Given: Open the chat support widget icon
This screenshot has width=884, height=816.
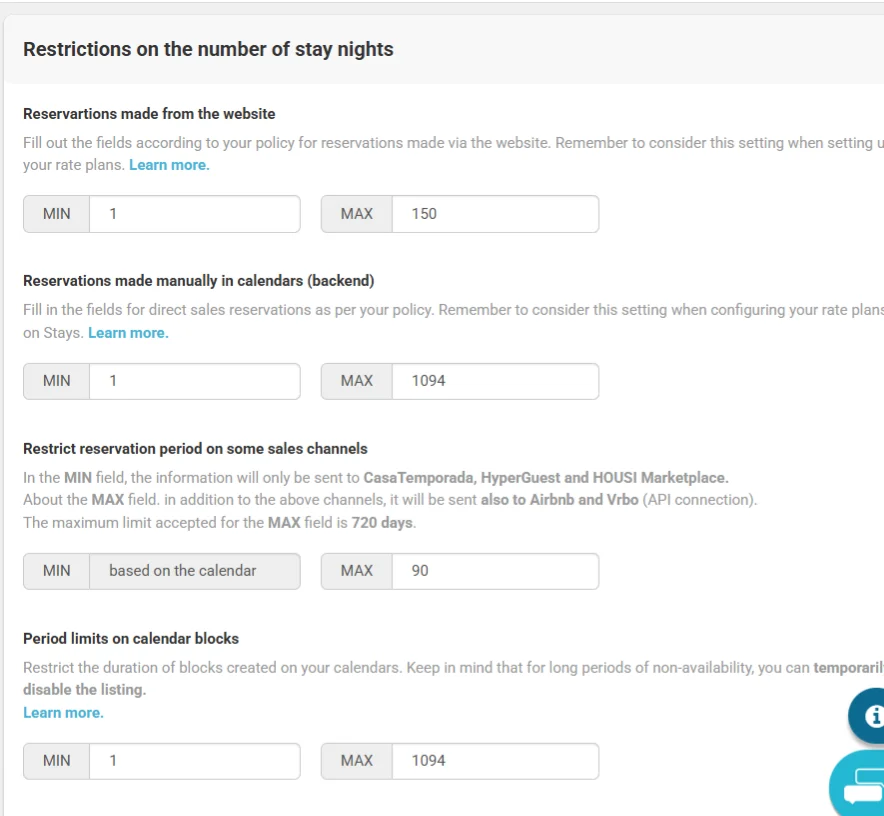Looking at the screenshot, I should coord(860,785).
